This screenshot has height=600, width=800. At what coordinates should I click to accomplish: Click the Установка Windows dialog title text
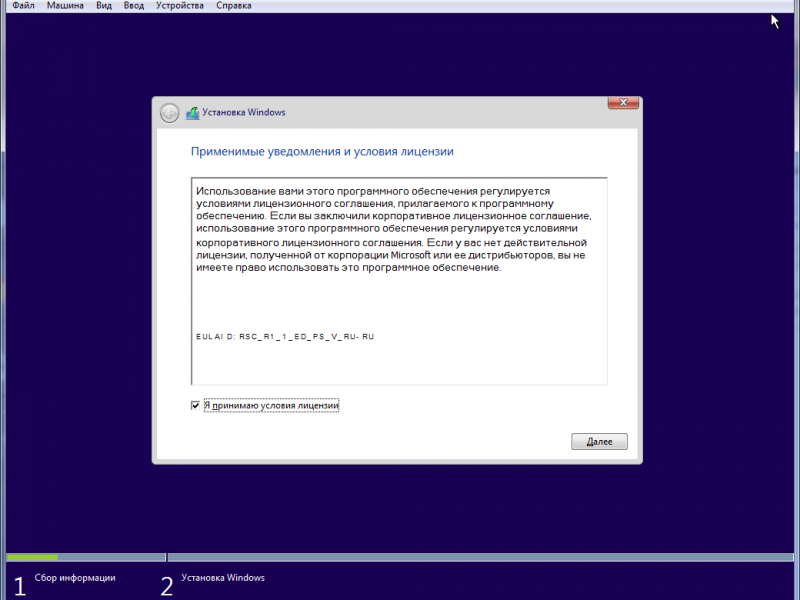(244, 113)
